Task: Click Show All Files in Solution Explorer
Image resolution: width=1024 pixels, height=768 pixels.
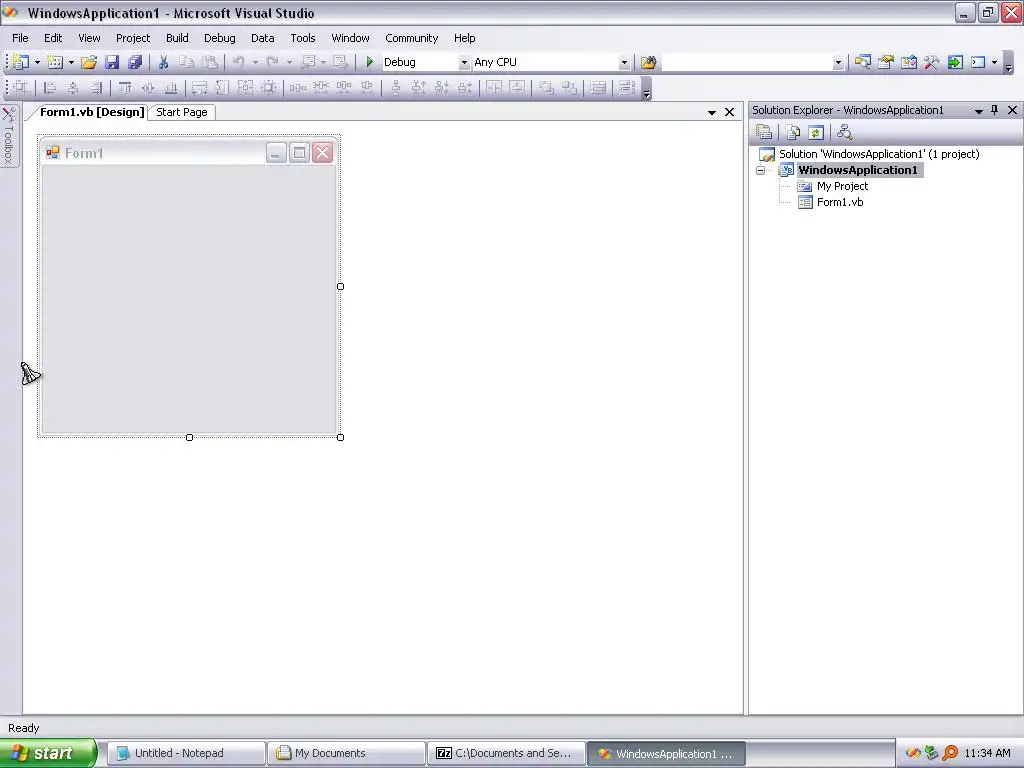Action: click(793, 133)
